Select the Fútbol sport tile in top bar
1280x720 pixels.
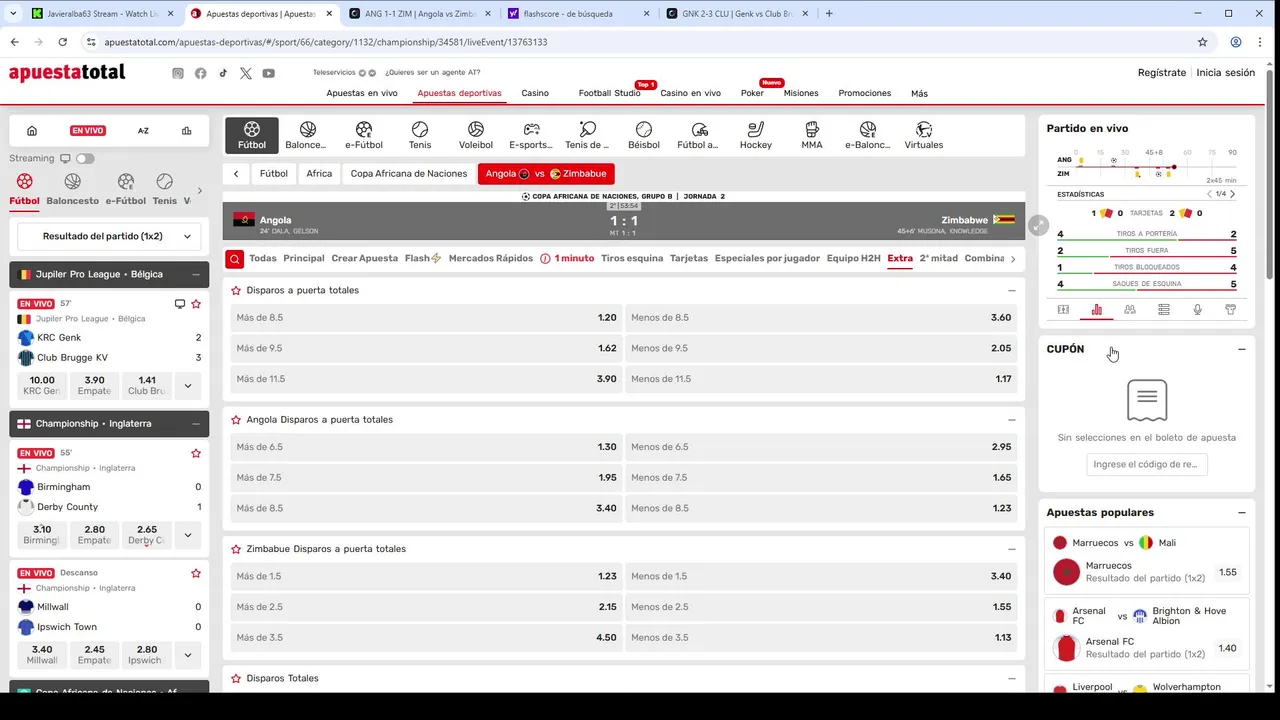tap(252, 135)
